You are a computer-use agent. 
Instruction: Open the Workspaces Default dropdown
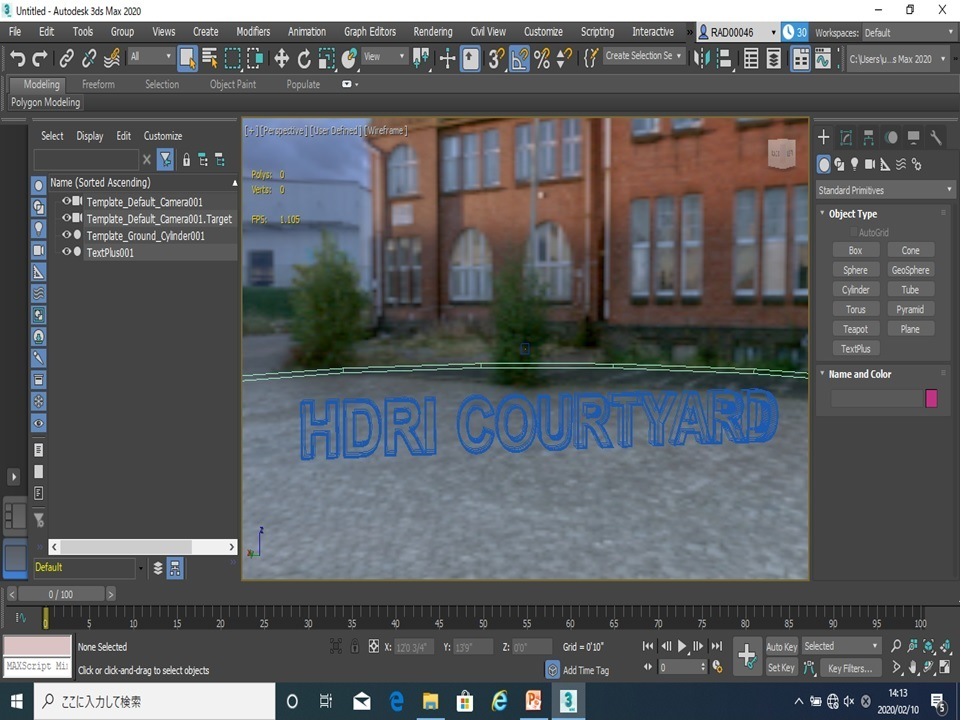tap(909, 33)
